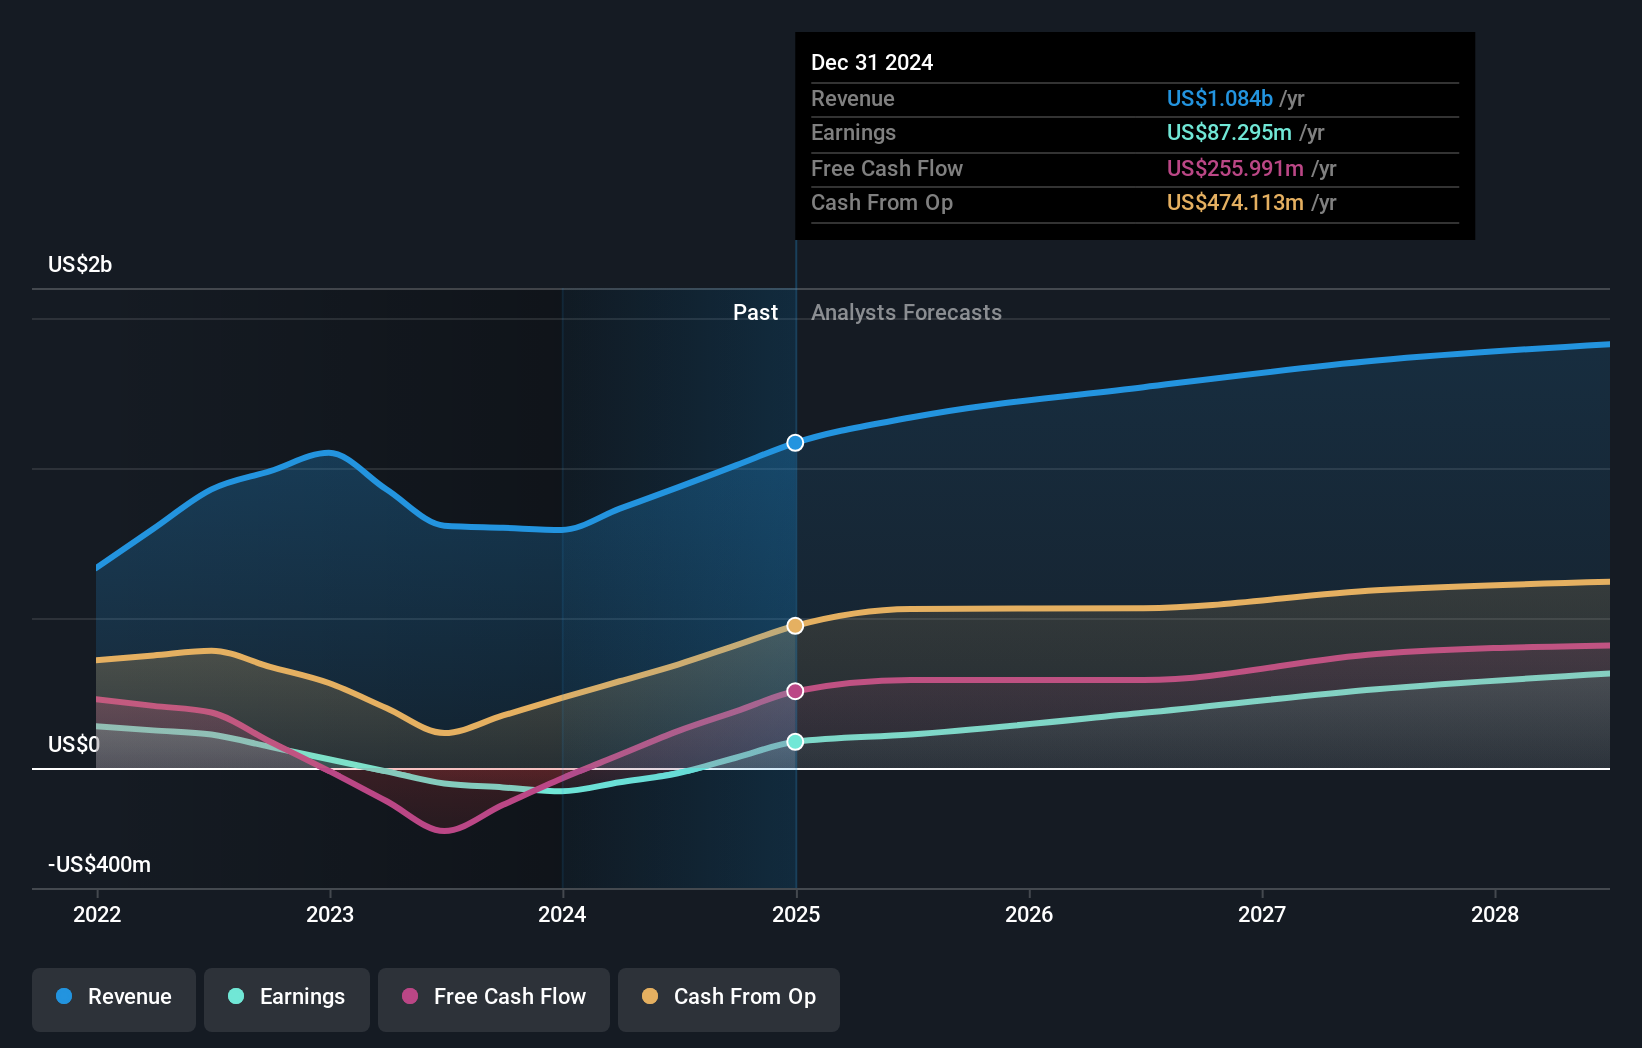This screenshot has height=1048, width=1642.
Task: Click the yellow Cash From Op legend dot
Action: (x=650, y=998)
